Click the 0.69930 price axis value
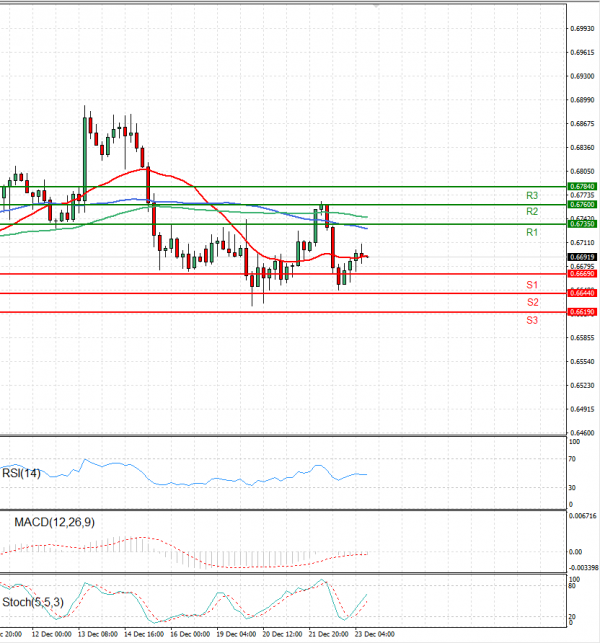Image resolution: width=600 pixels, height=643 pixels. pyautogui.click(x=582, y=29)
